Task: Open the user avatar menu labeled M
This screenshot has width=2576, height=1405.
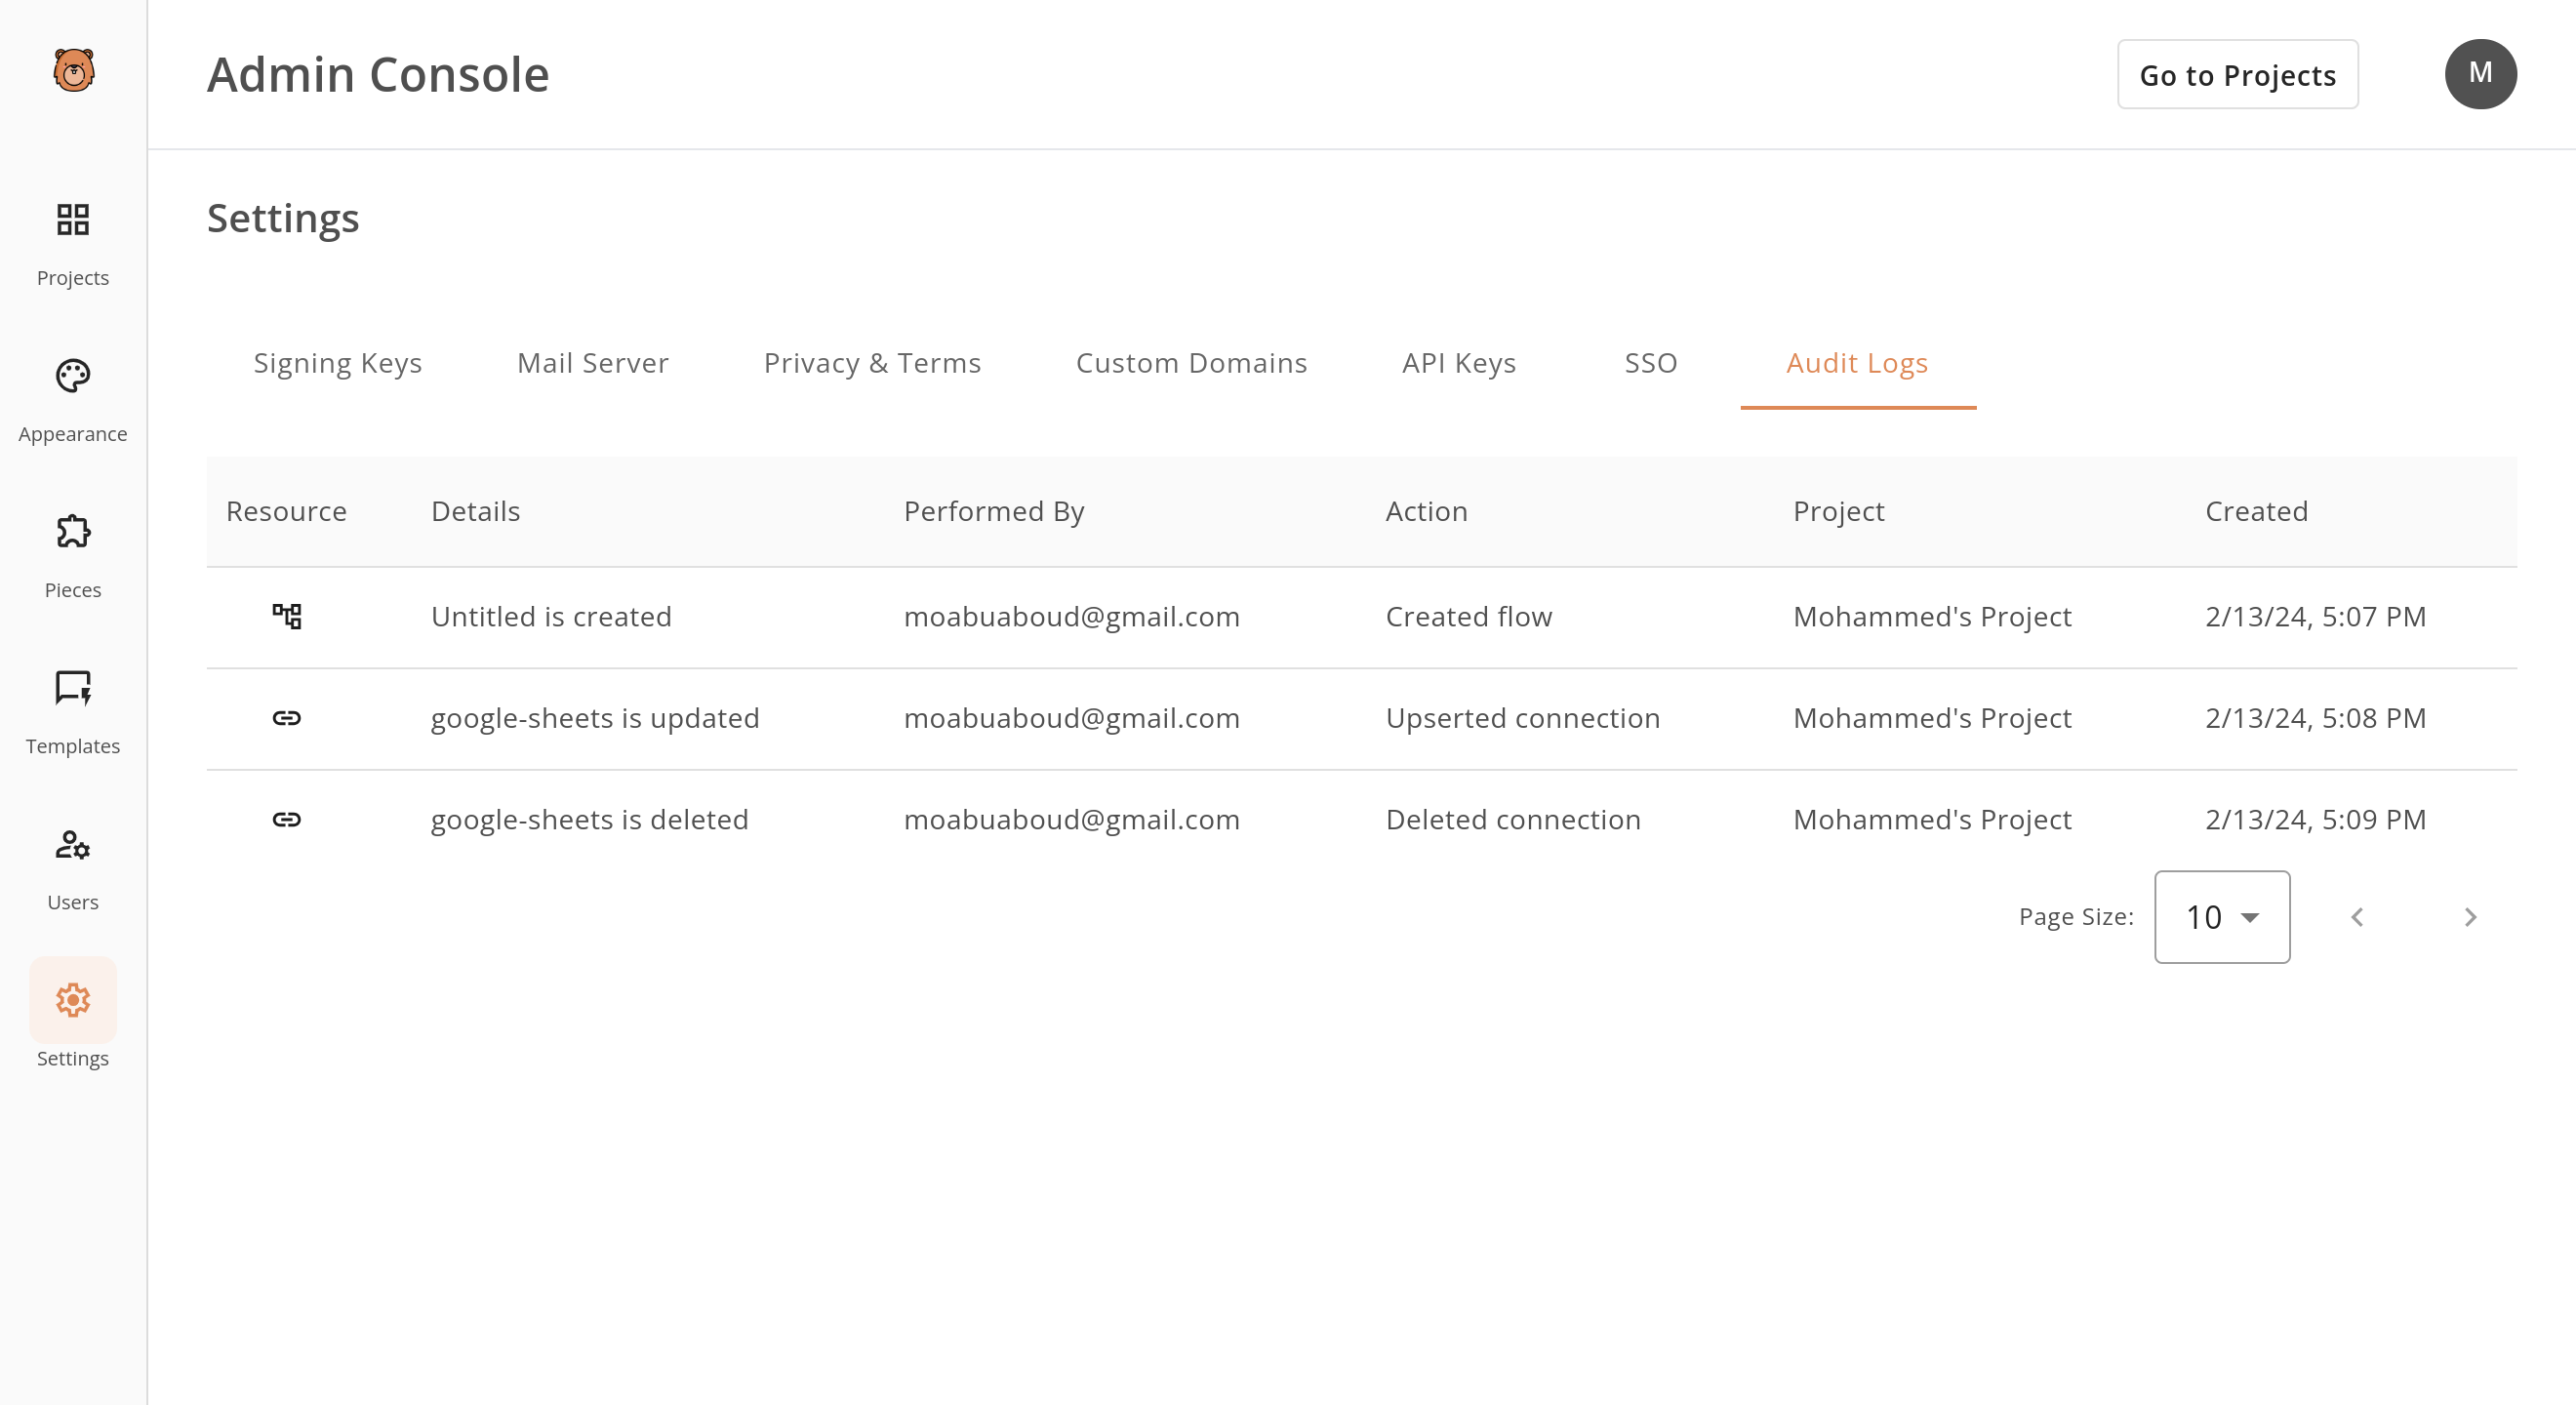Action: pos(2482,73)
